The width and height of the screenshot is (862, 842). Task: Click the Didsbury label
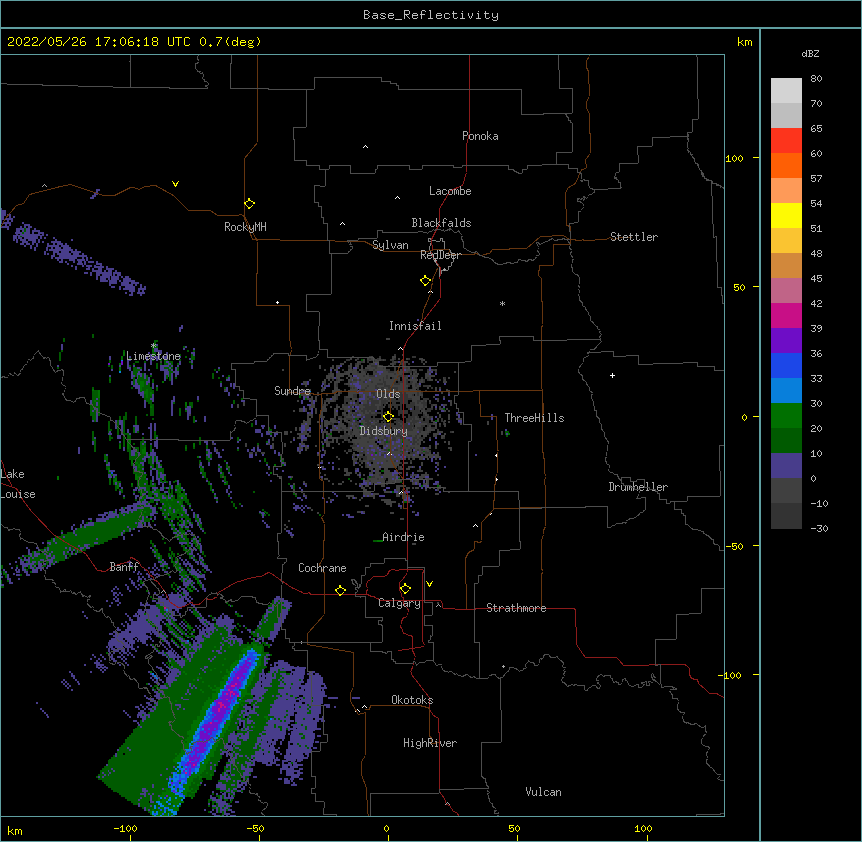(x=384, y=431)
